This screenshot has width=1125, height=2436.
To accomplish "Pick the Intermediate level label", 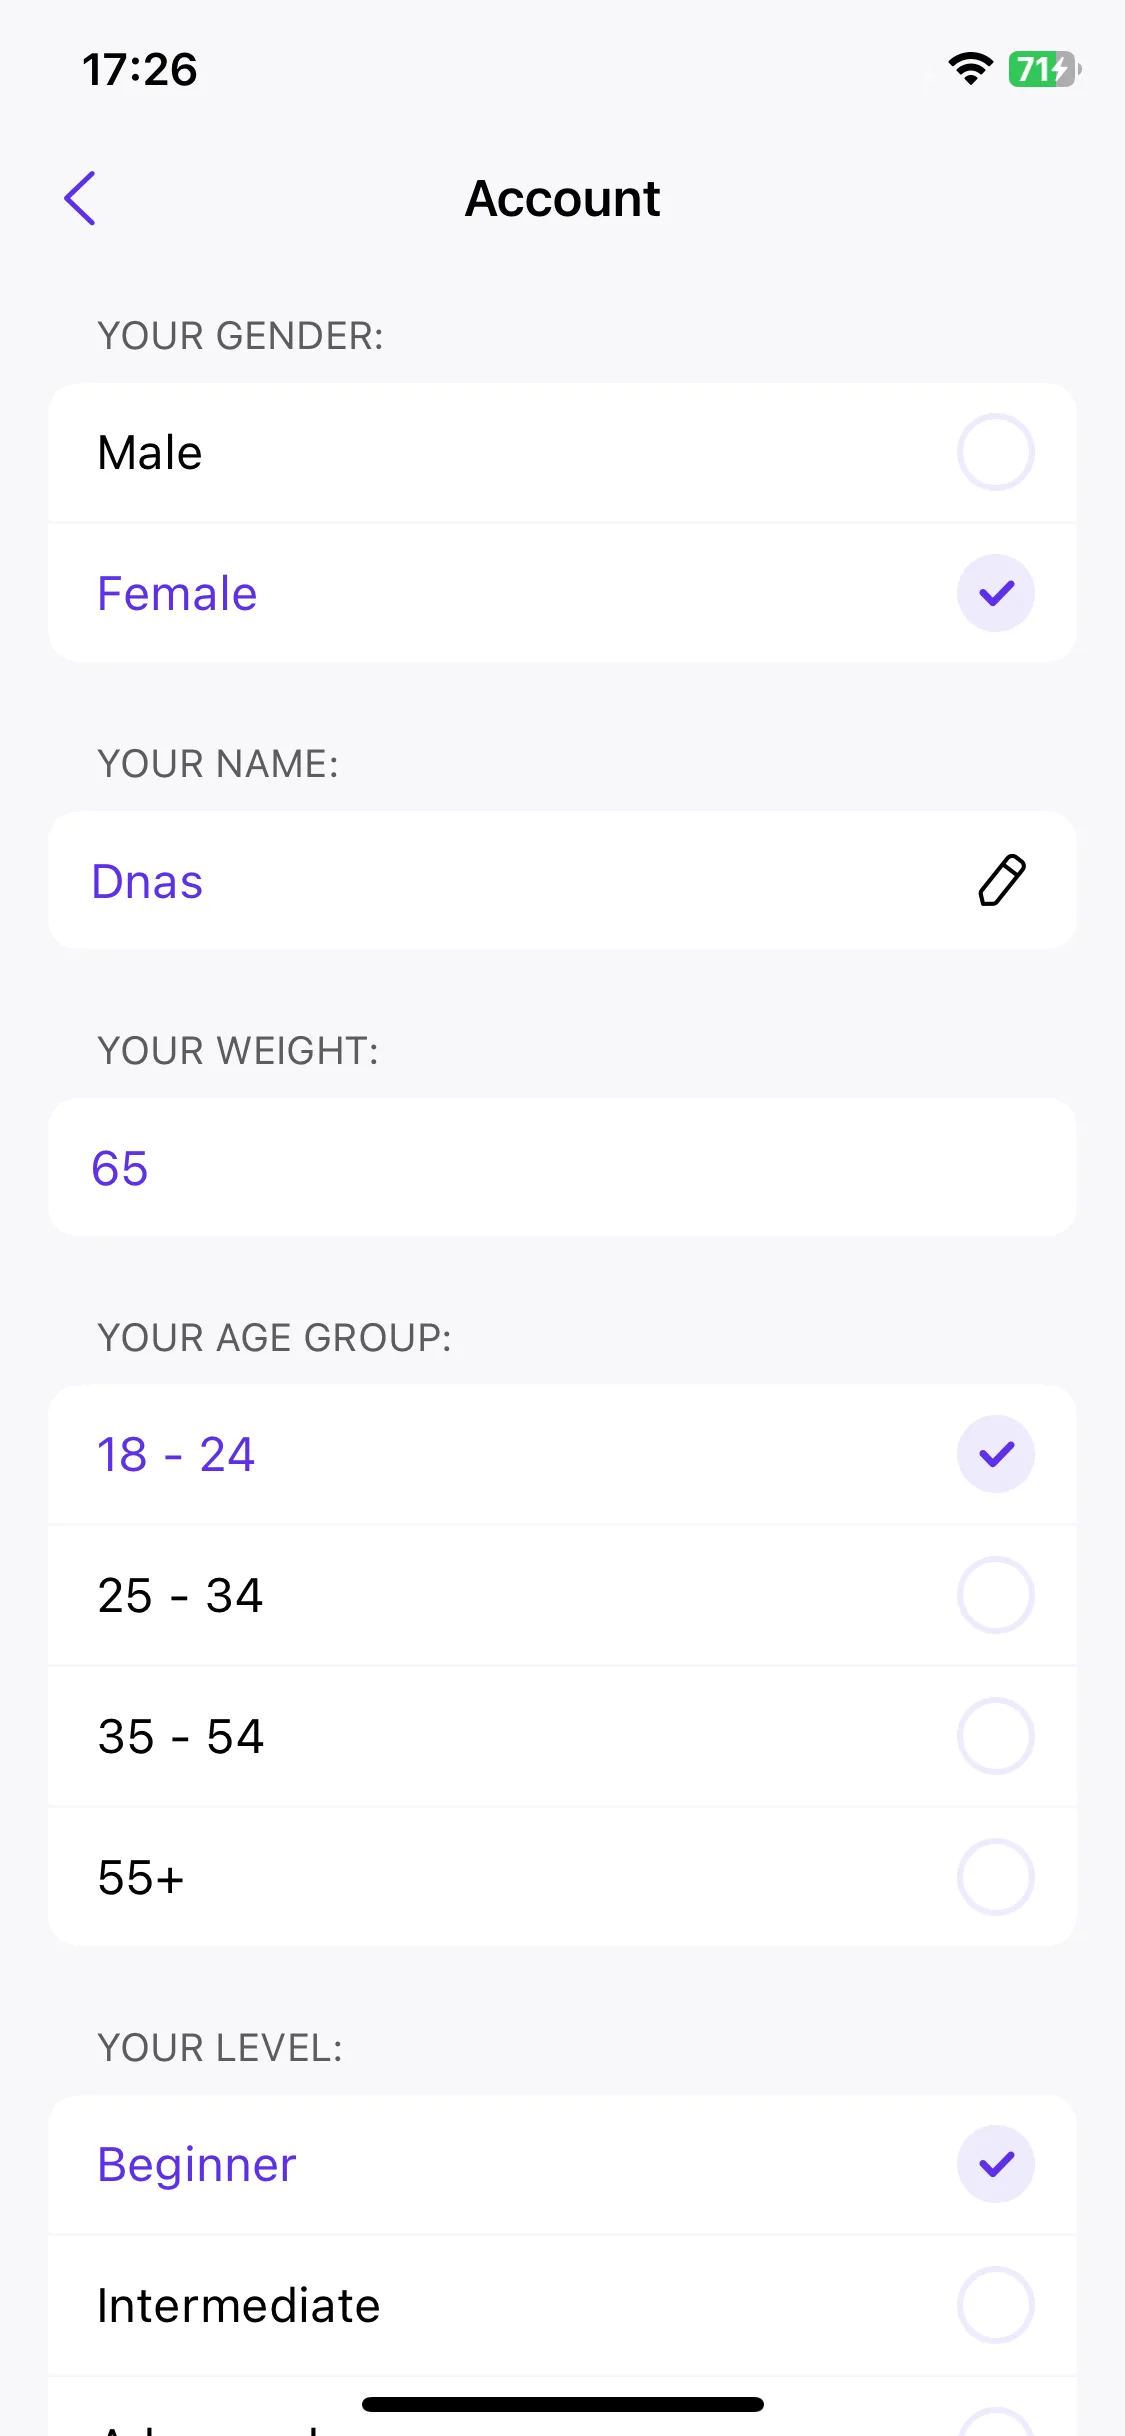I will point(239,2305).
